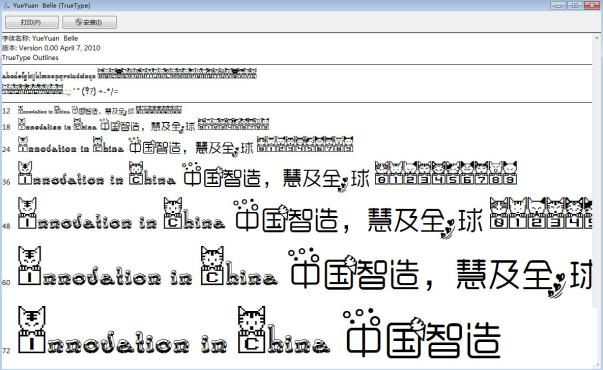Click the '72' size label
Image resolution: width=603 pixels, height=370 pixels.
pyautogui.click(x=6, y=350)
